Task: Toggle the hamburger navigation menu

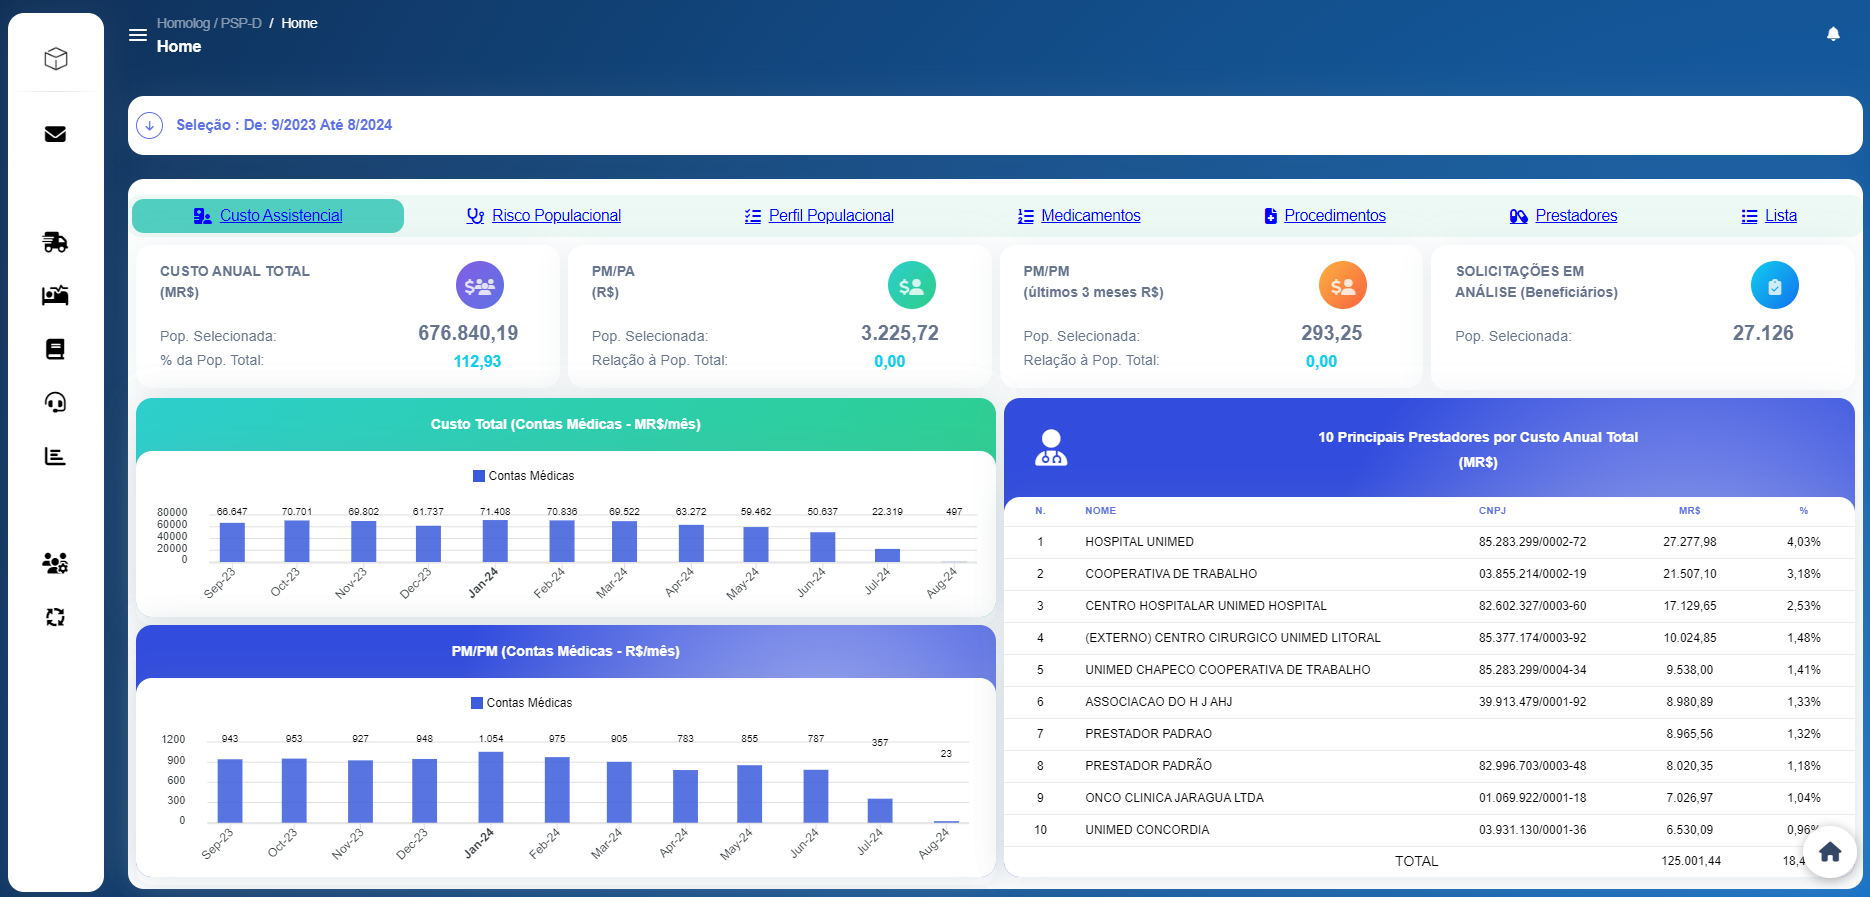Action: [138, 35]
